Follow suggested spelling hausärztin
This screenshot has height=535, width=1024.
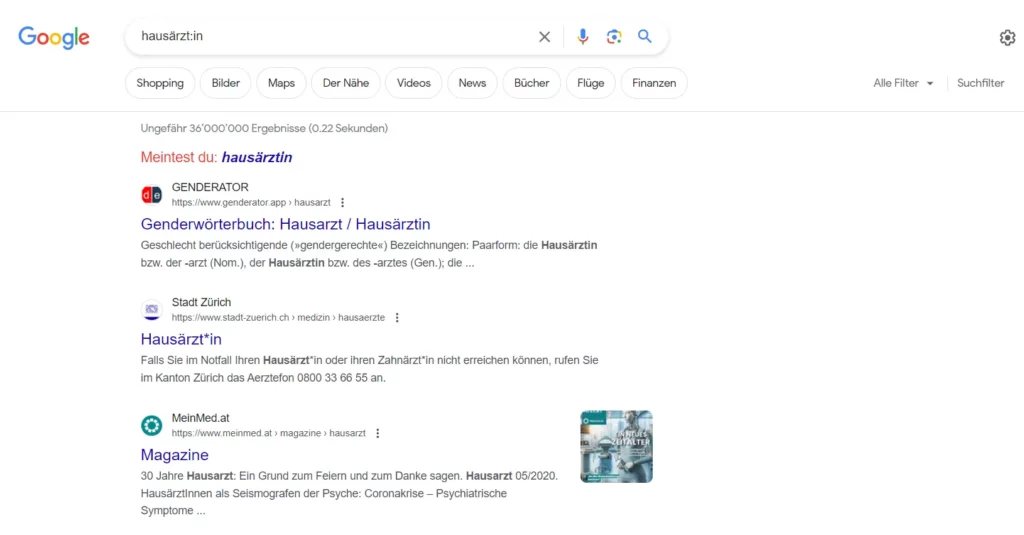(257, 157)
